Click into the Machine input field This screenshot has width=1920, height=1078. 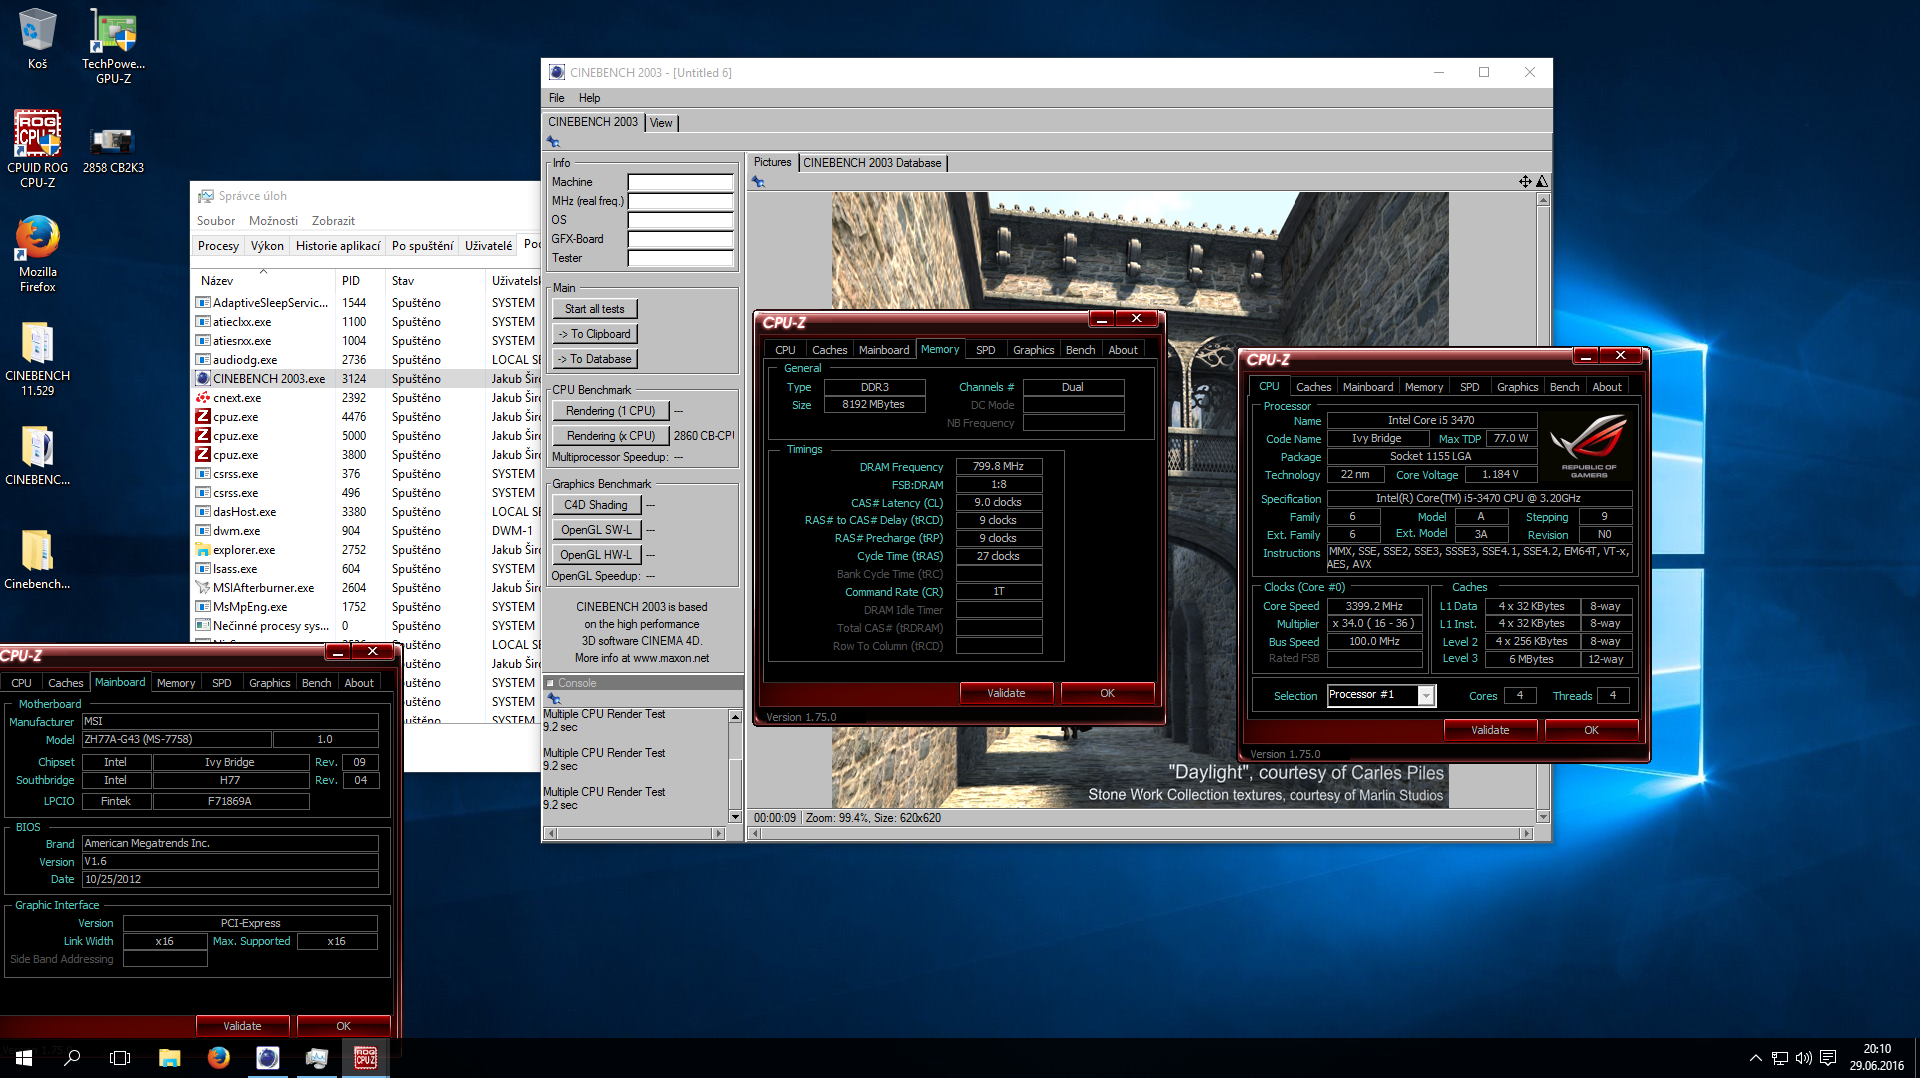tap(680, 182)
